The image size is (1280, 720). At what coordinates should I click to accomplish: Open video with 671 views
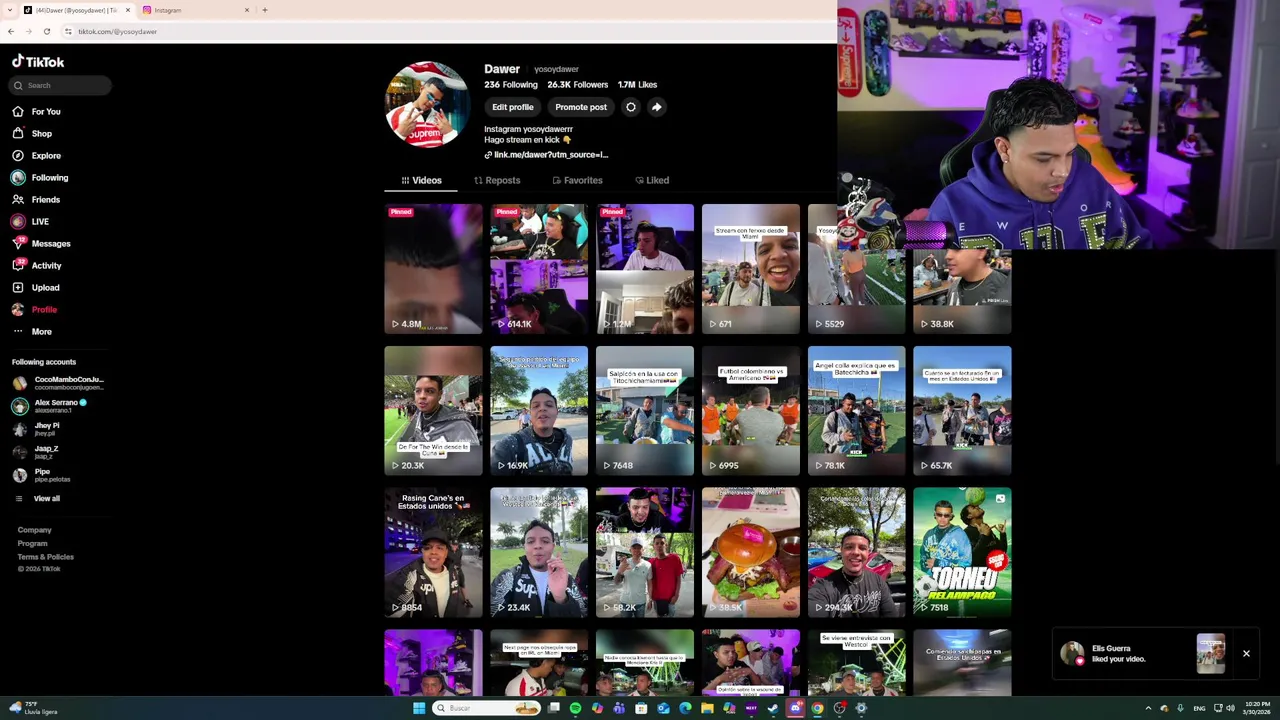coord(751,269)
